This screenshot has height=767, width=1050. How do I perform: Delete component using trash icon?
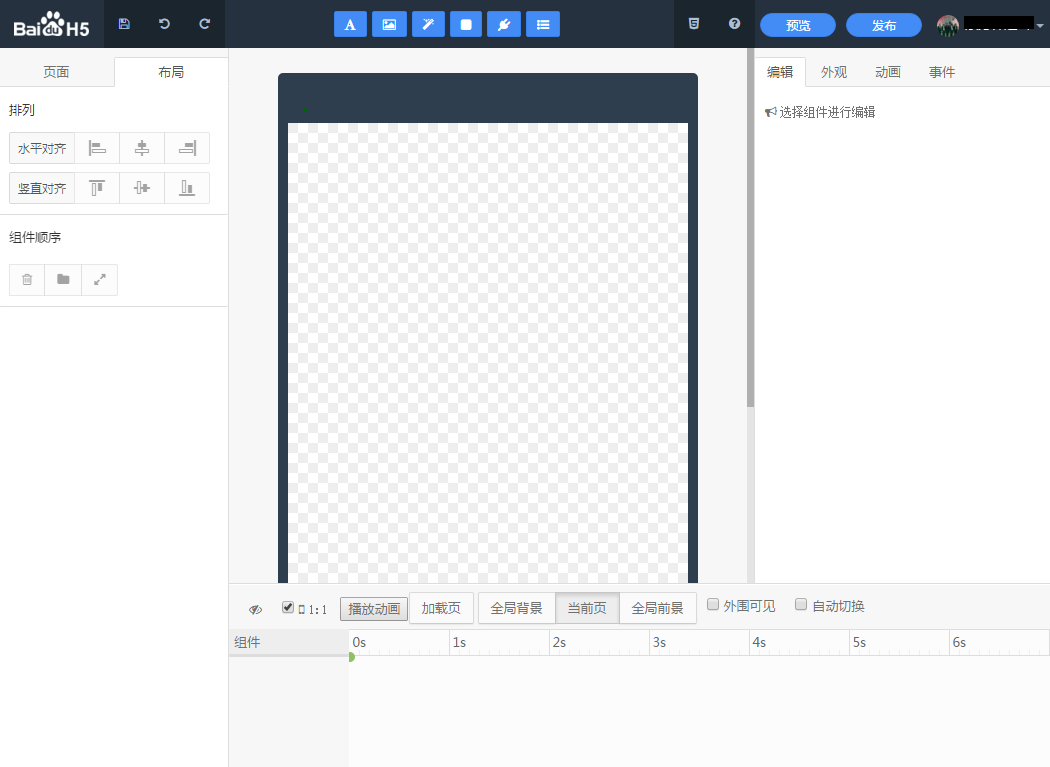[27, 280]
